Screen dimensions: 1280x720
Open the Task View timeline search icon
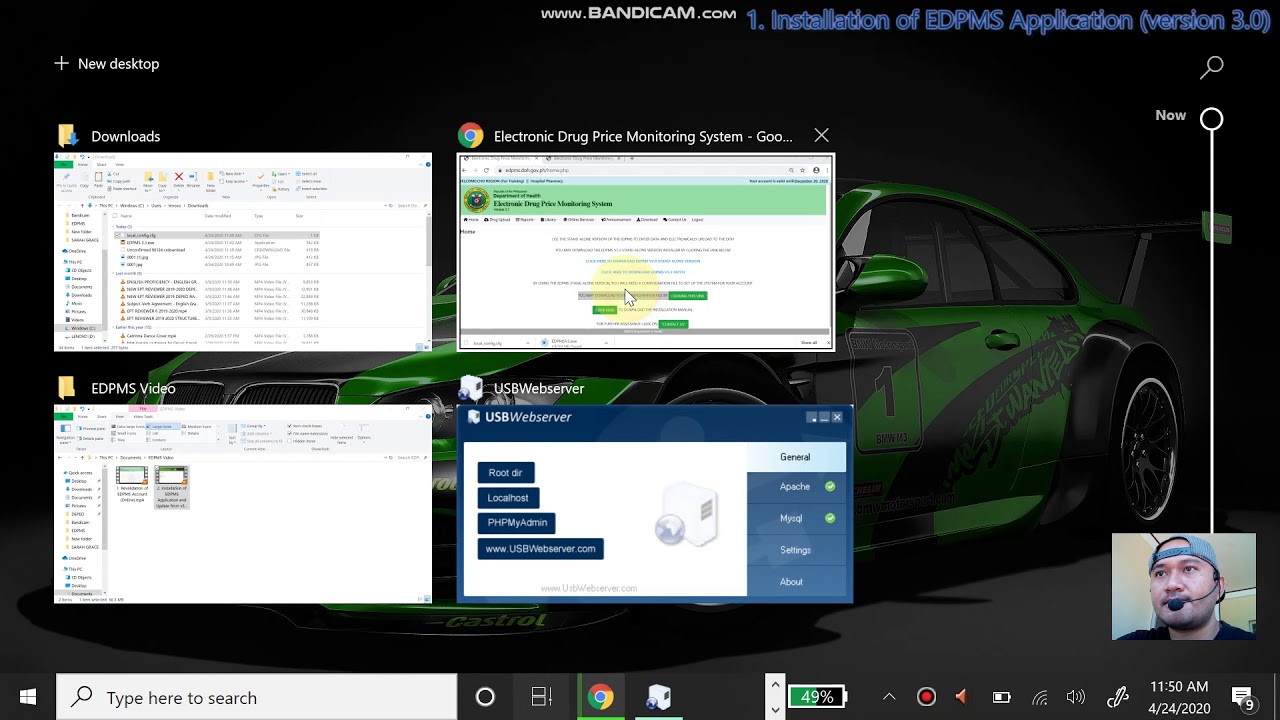(x=1212, y=67)
